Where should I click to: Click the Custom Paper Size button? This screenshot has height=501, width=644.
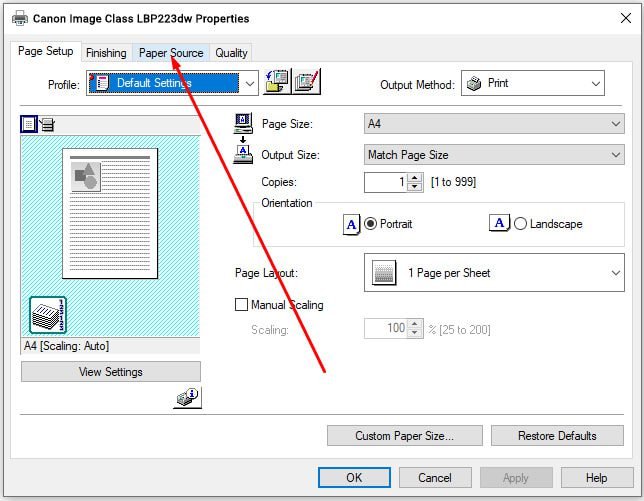coord(404,436)
